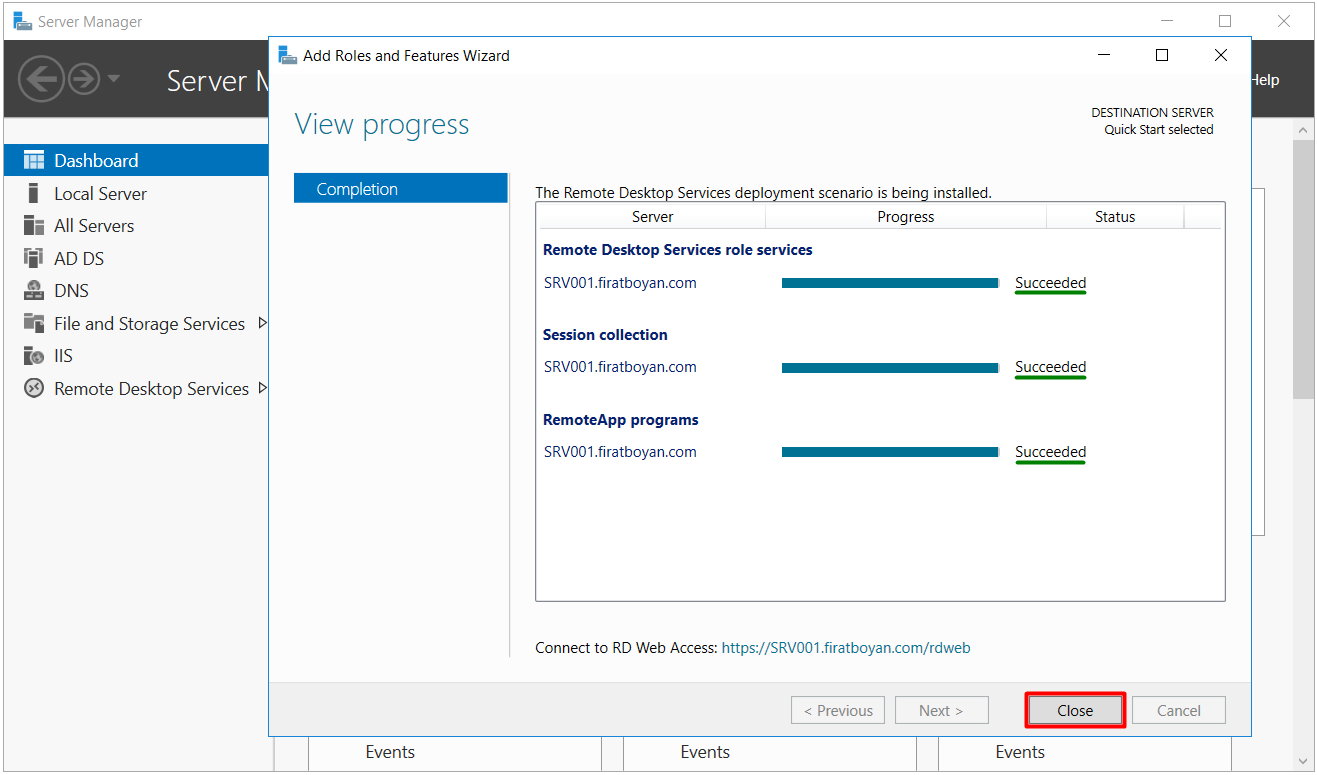The height and width of the screenshot is (775, 1317).
Task: Click the role services progress bar
Action: [x=890, y=283]
